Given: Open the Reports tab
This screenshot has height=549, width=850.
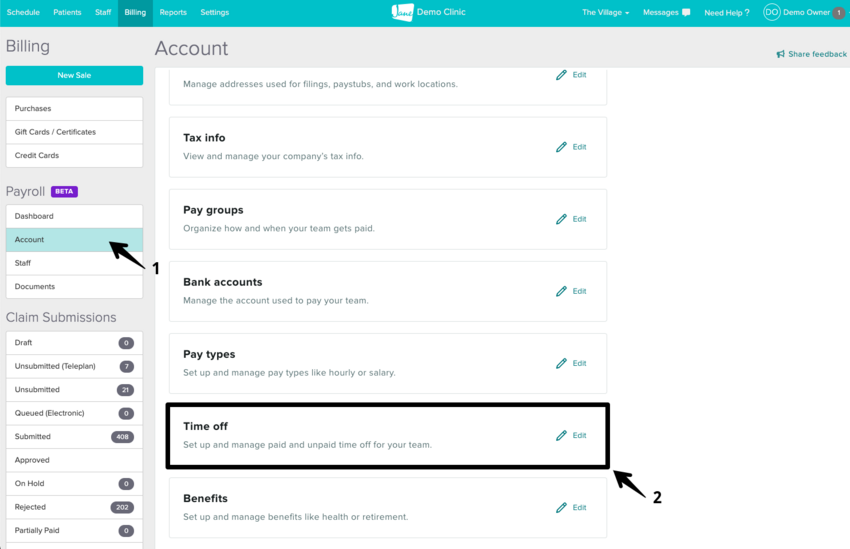Looking at the screenshot, I should click(x=173, y=13).
